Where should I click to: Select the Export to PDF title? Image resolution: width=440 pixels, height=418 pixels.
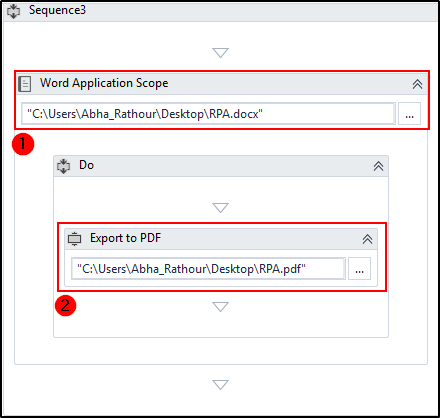125,238
